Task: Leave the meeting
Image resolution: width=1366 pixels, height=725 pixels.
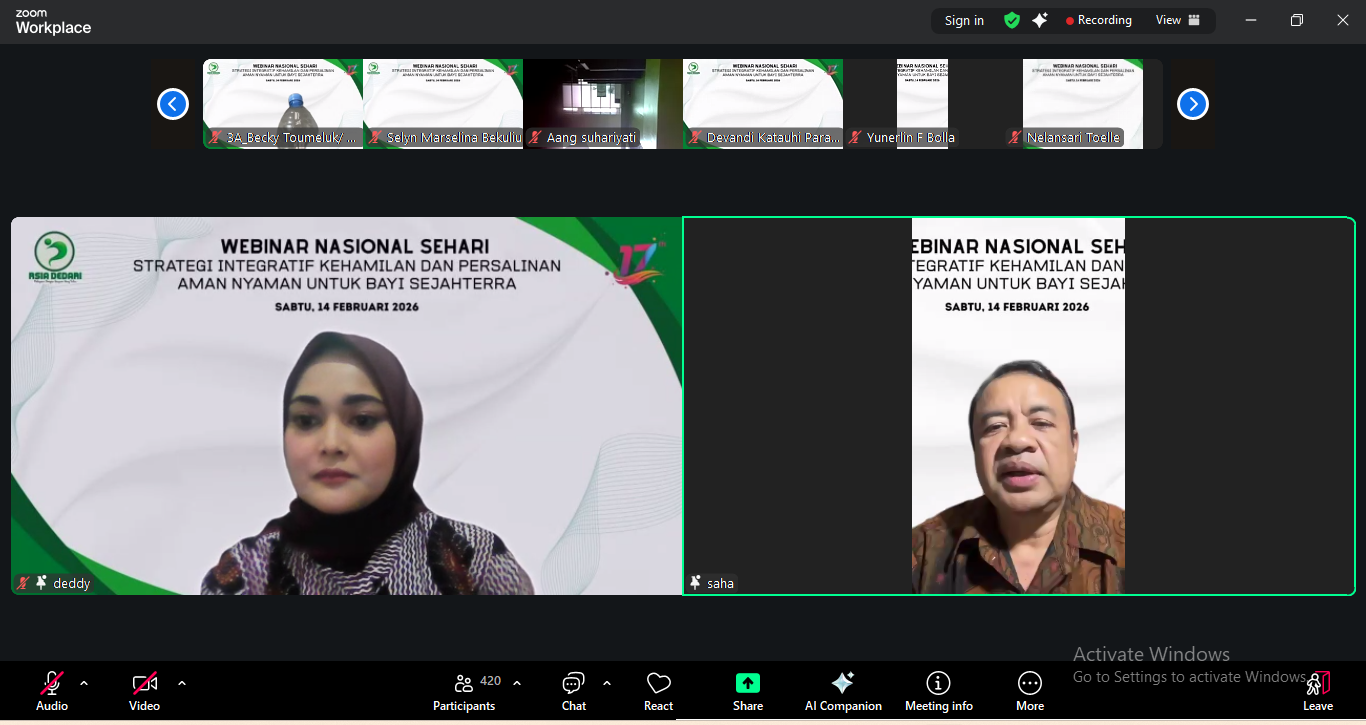Action: [x=1317, y=692]
